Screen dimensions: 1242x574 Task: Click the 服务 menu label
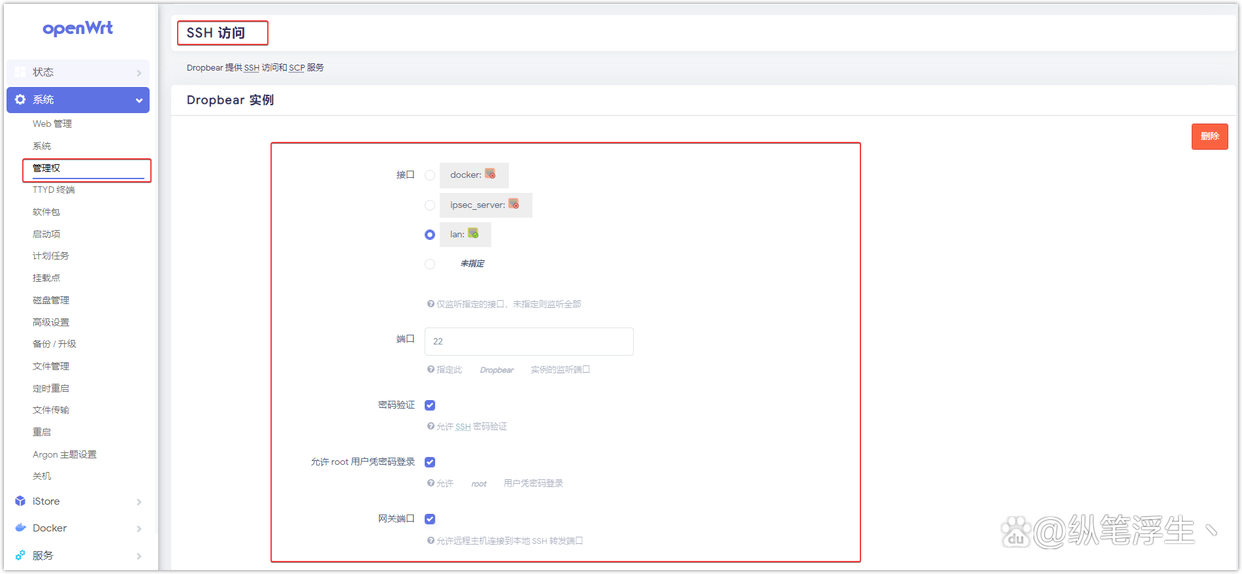(x=43, y=555)
